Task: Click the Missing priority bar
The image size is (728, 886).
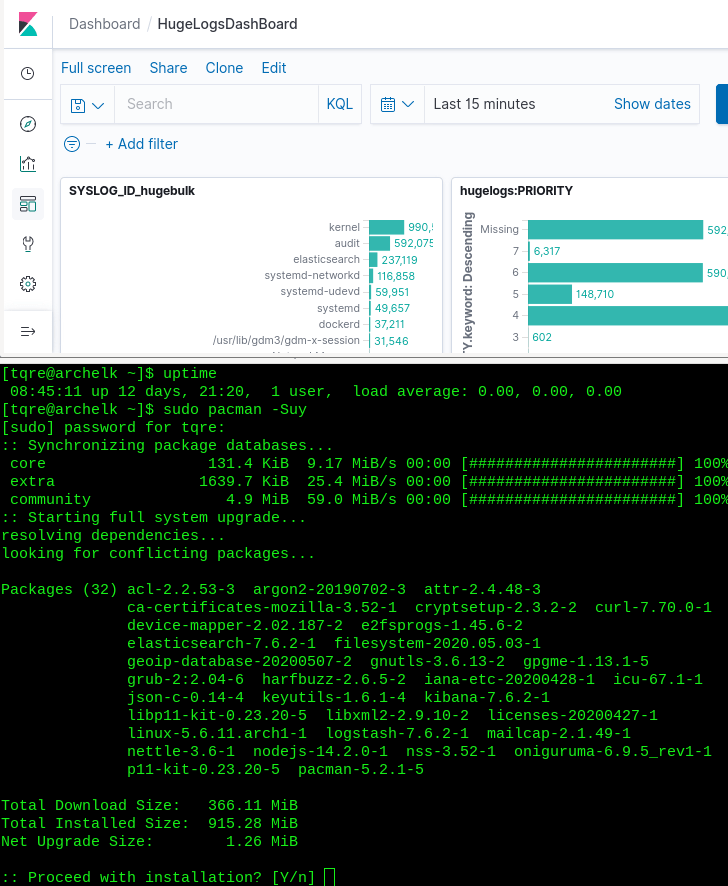Action: [x=616, y=229]
